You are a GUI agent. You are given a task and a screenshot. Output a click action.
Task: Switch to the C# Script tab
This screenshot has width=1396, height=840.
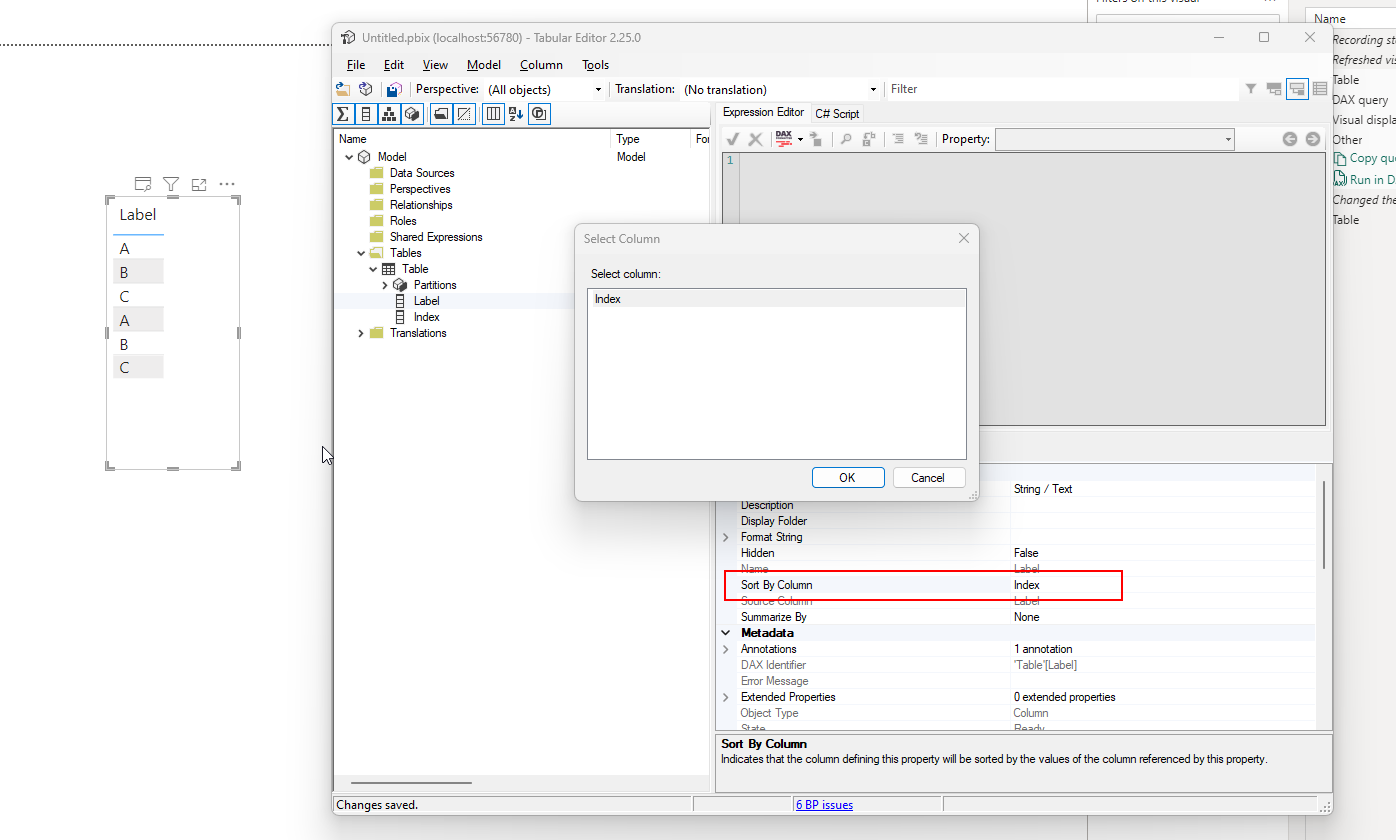pos(837,113)
